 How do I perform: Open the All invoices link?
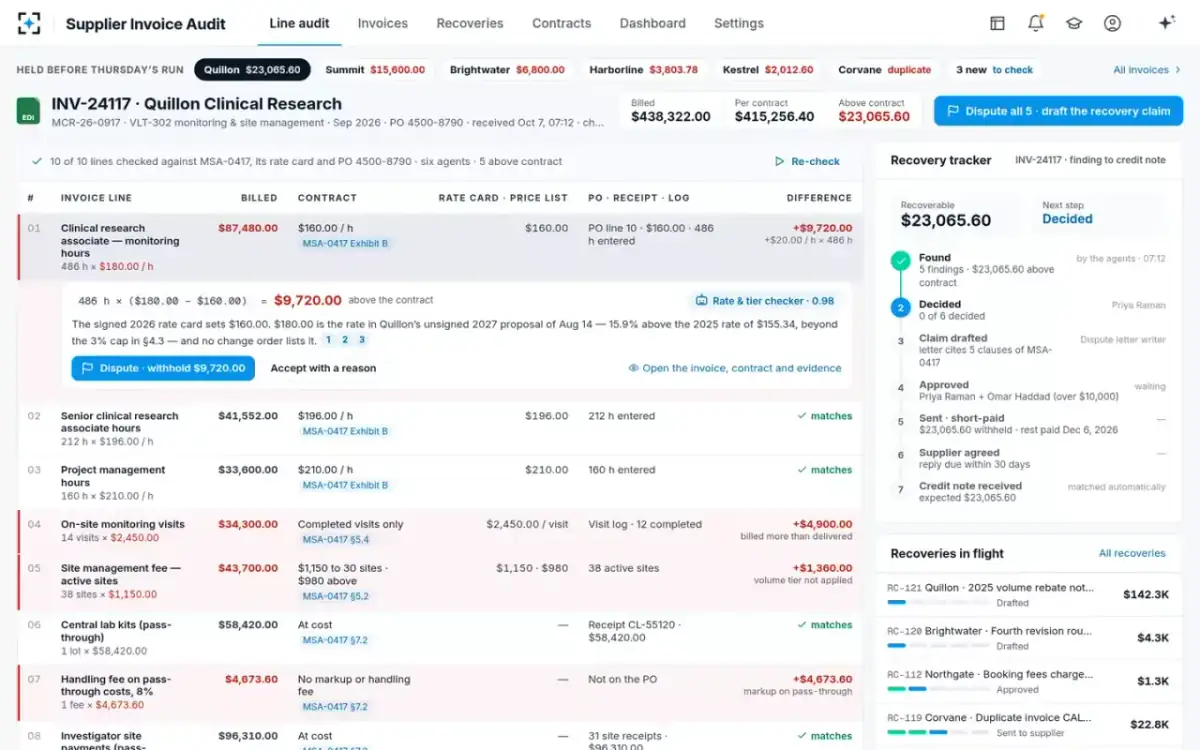coord(1147,70)
